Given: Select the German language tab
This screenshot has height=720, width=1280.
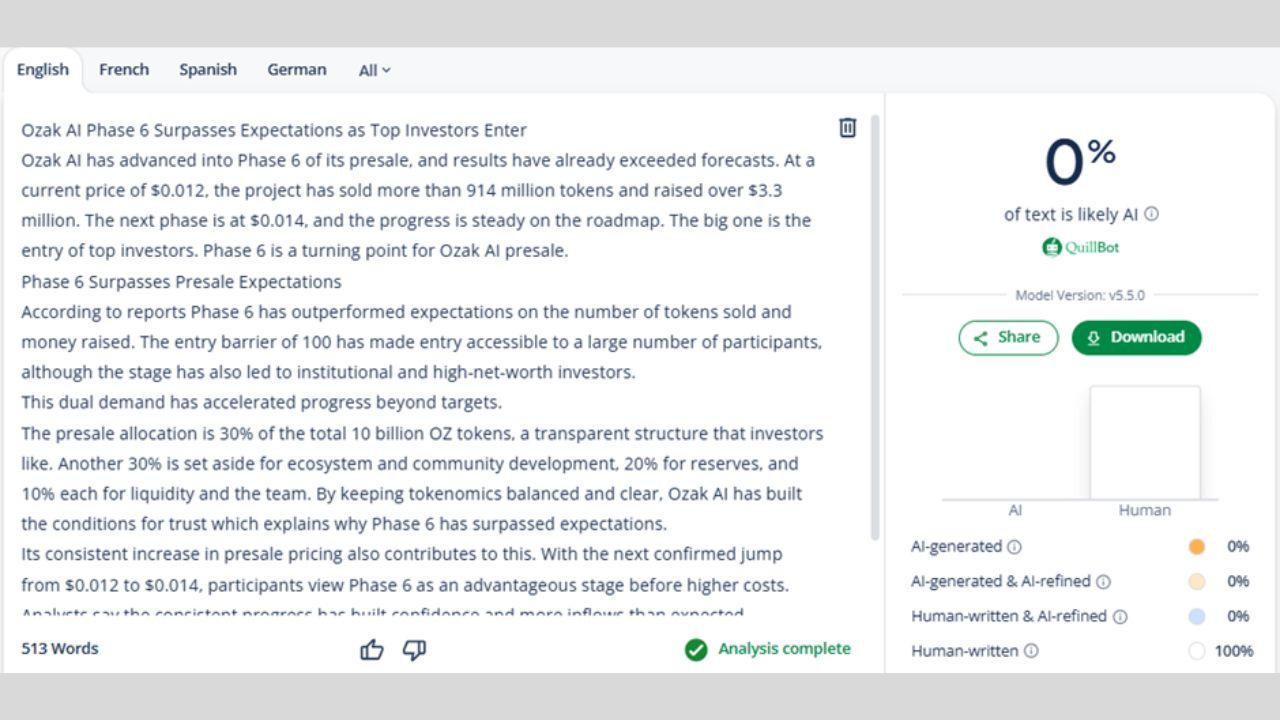Looking at the screenshot, I should pyautogui.click(x=296, y=70).
